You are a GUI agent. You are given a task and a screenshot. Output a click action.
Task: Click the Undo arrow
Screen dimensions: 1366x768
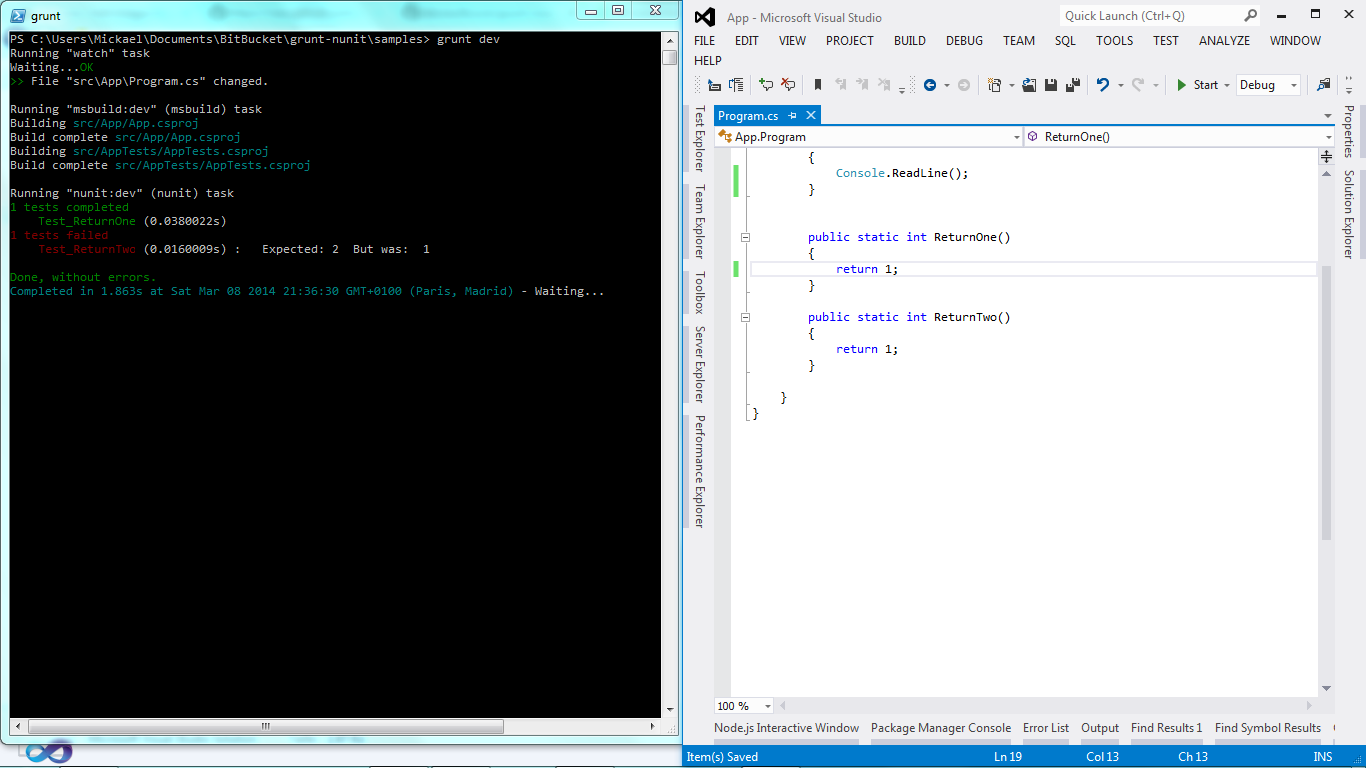coord(1103,85)
